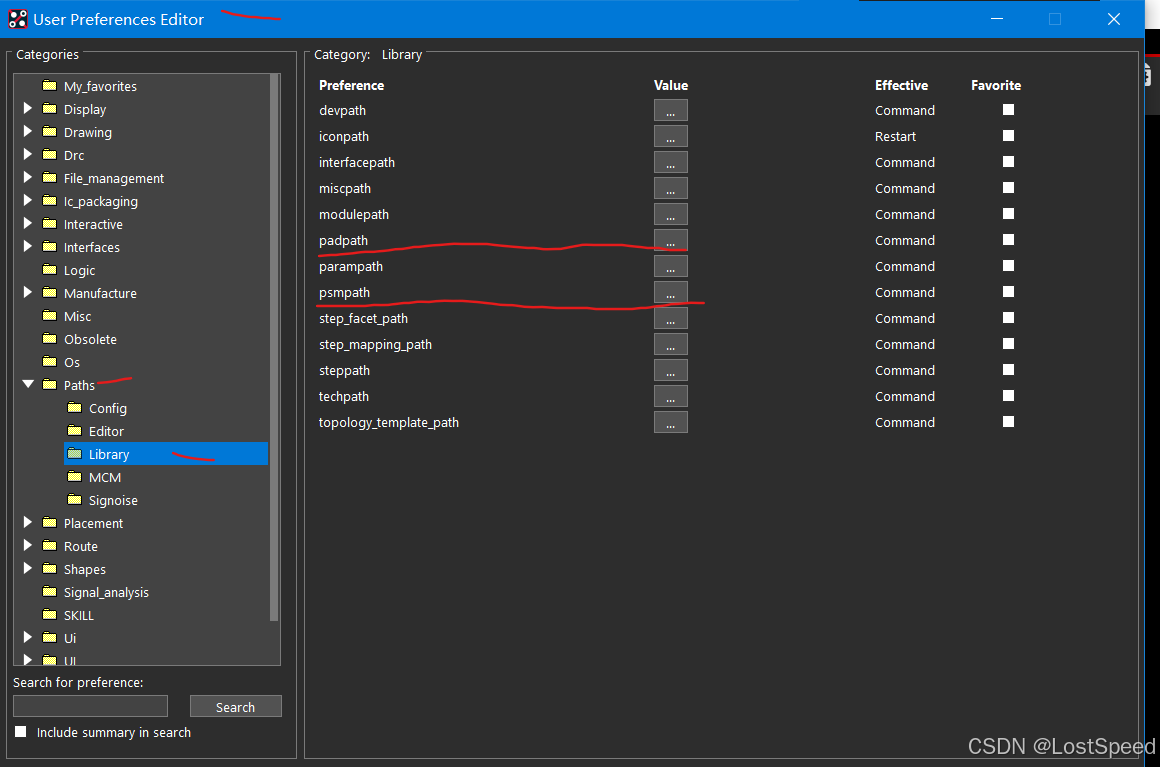
Task: Mark interfacepath as favorite
Action: pos(1008,161)
